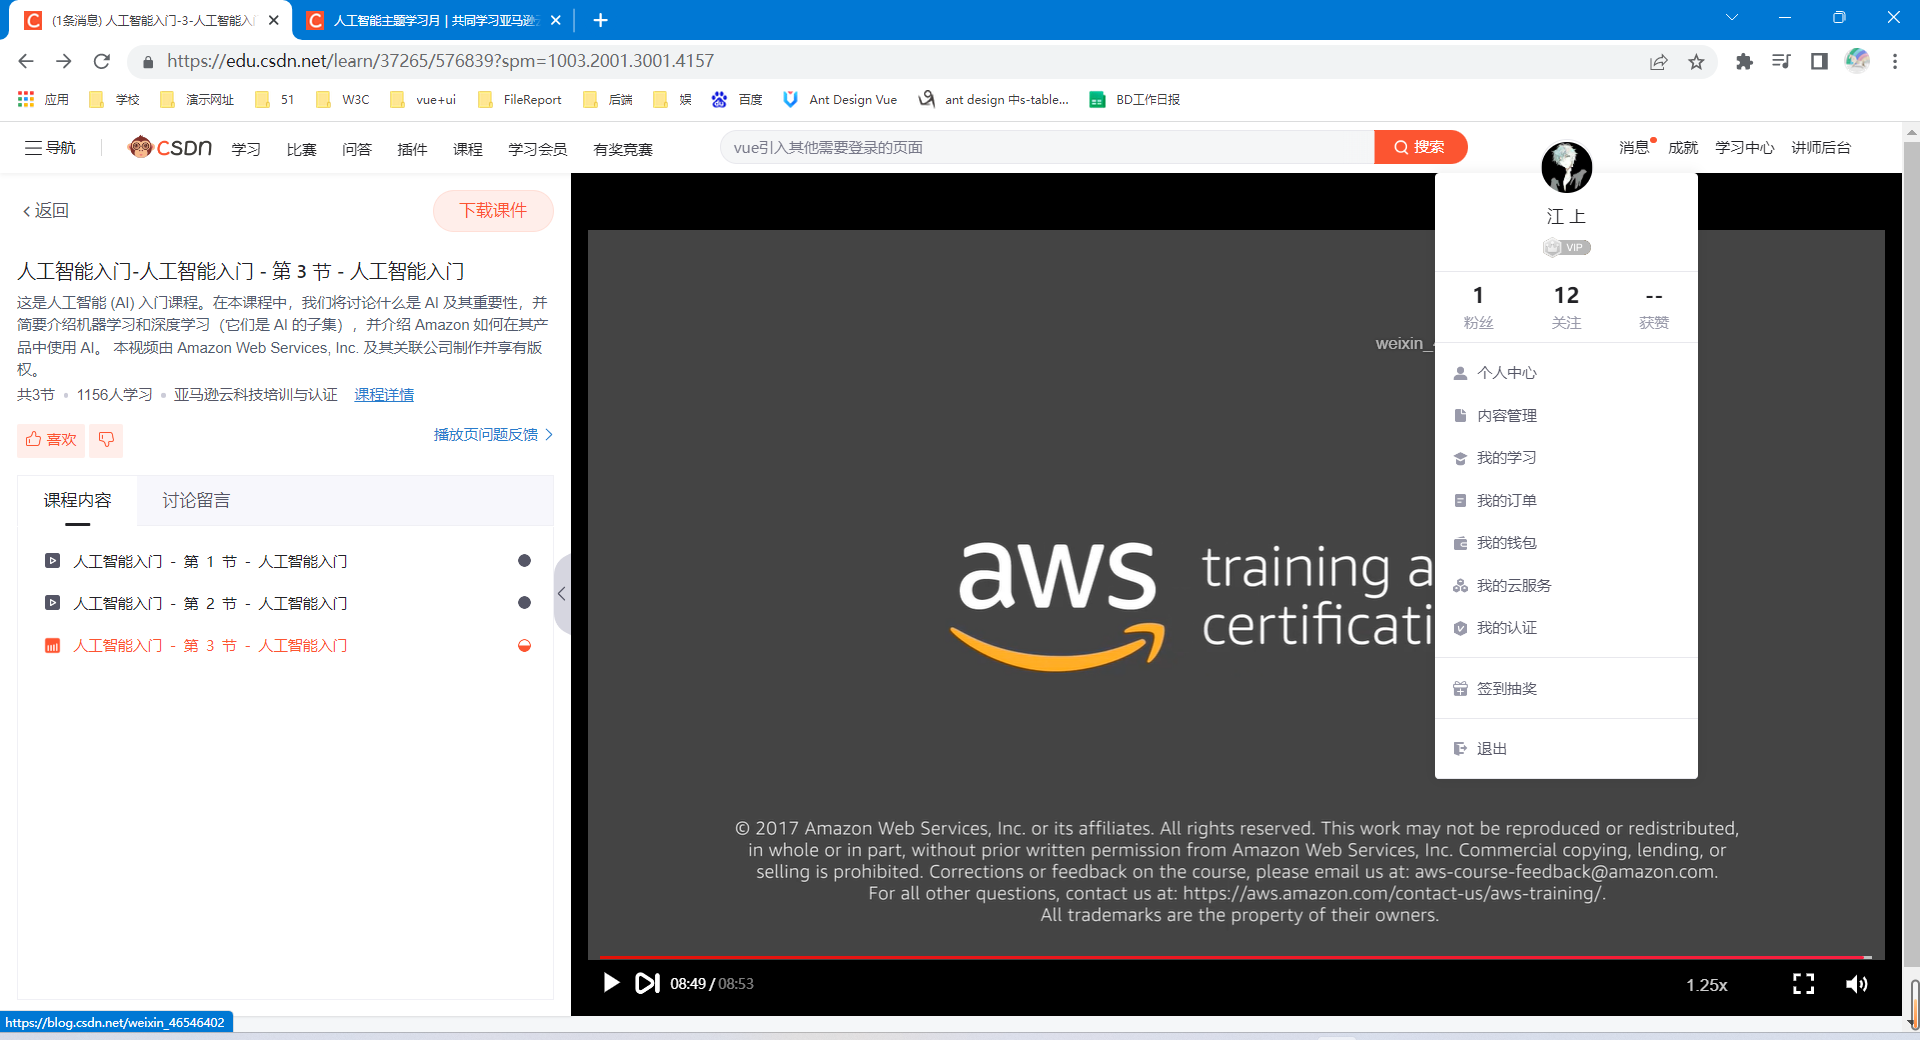Click the browser back arrow icon
1920x1040 pixels.
[26, 61]
